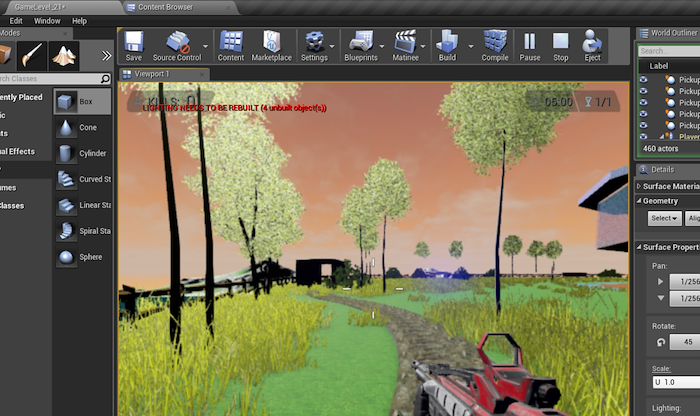700x416 pixels.
Task: Expand the hidden Modes with double chevron
Action: coord(106,56)
